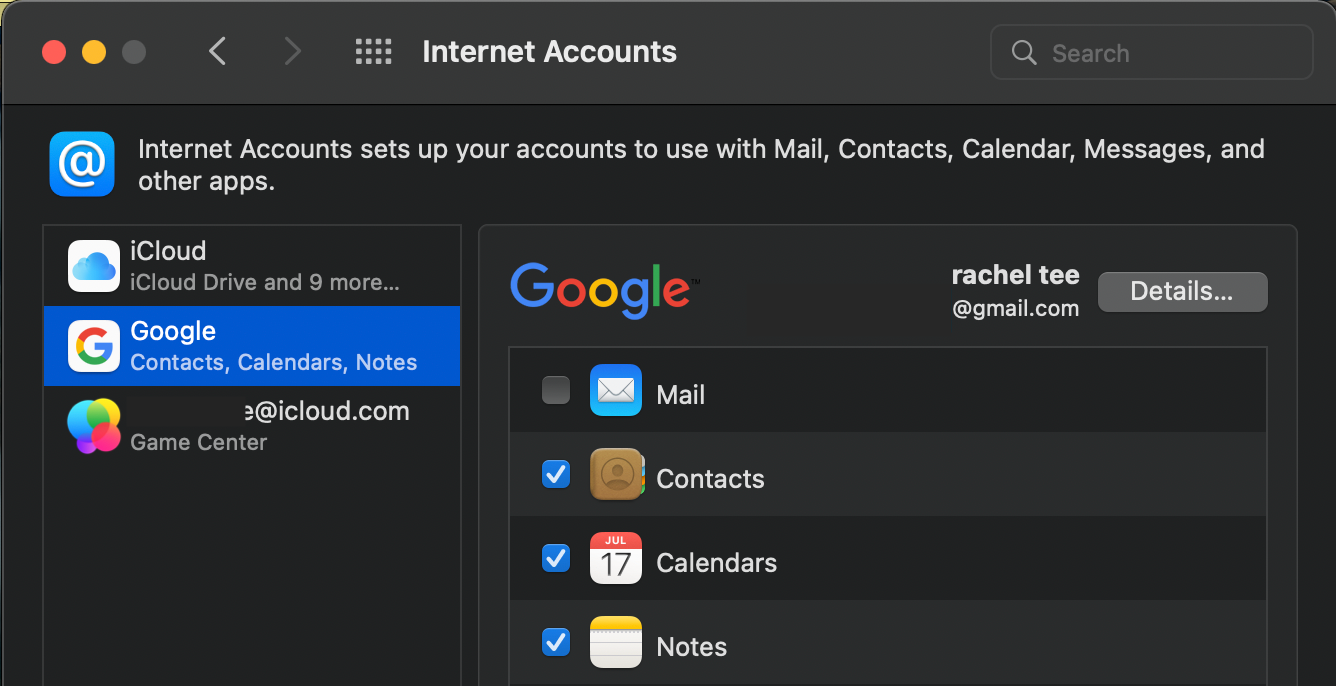This screenshot has width=1336, height=686.
Task: Click the Calendars July 17 icon
Action: [x=616, y=558]
